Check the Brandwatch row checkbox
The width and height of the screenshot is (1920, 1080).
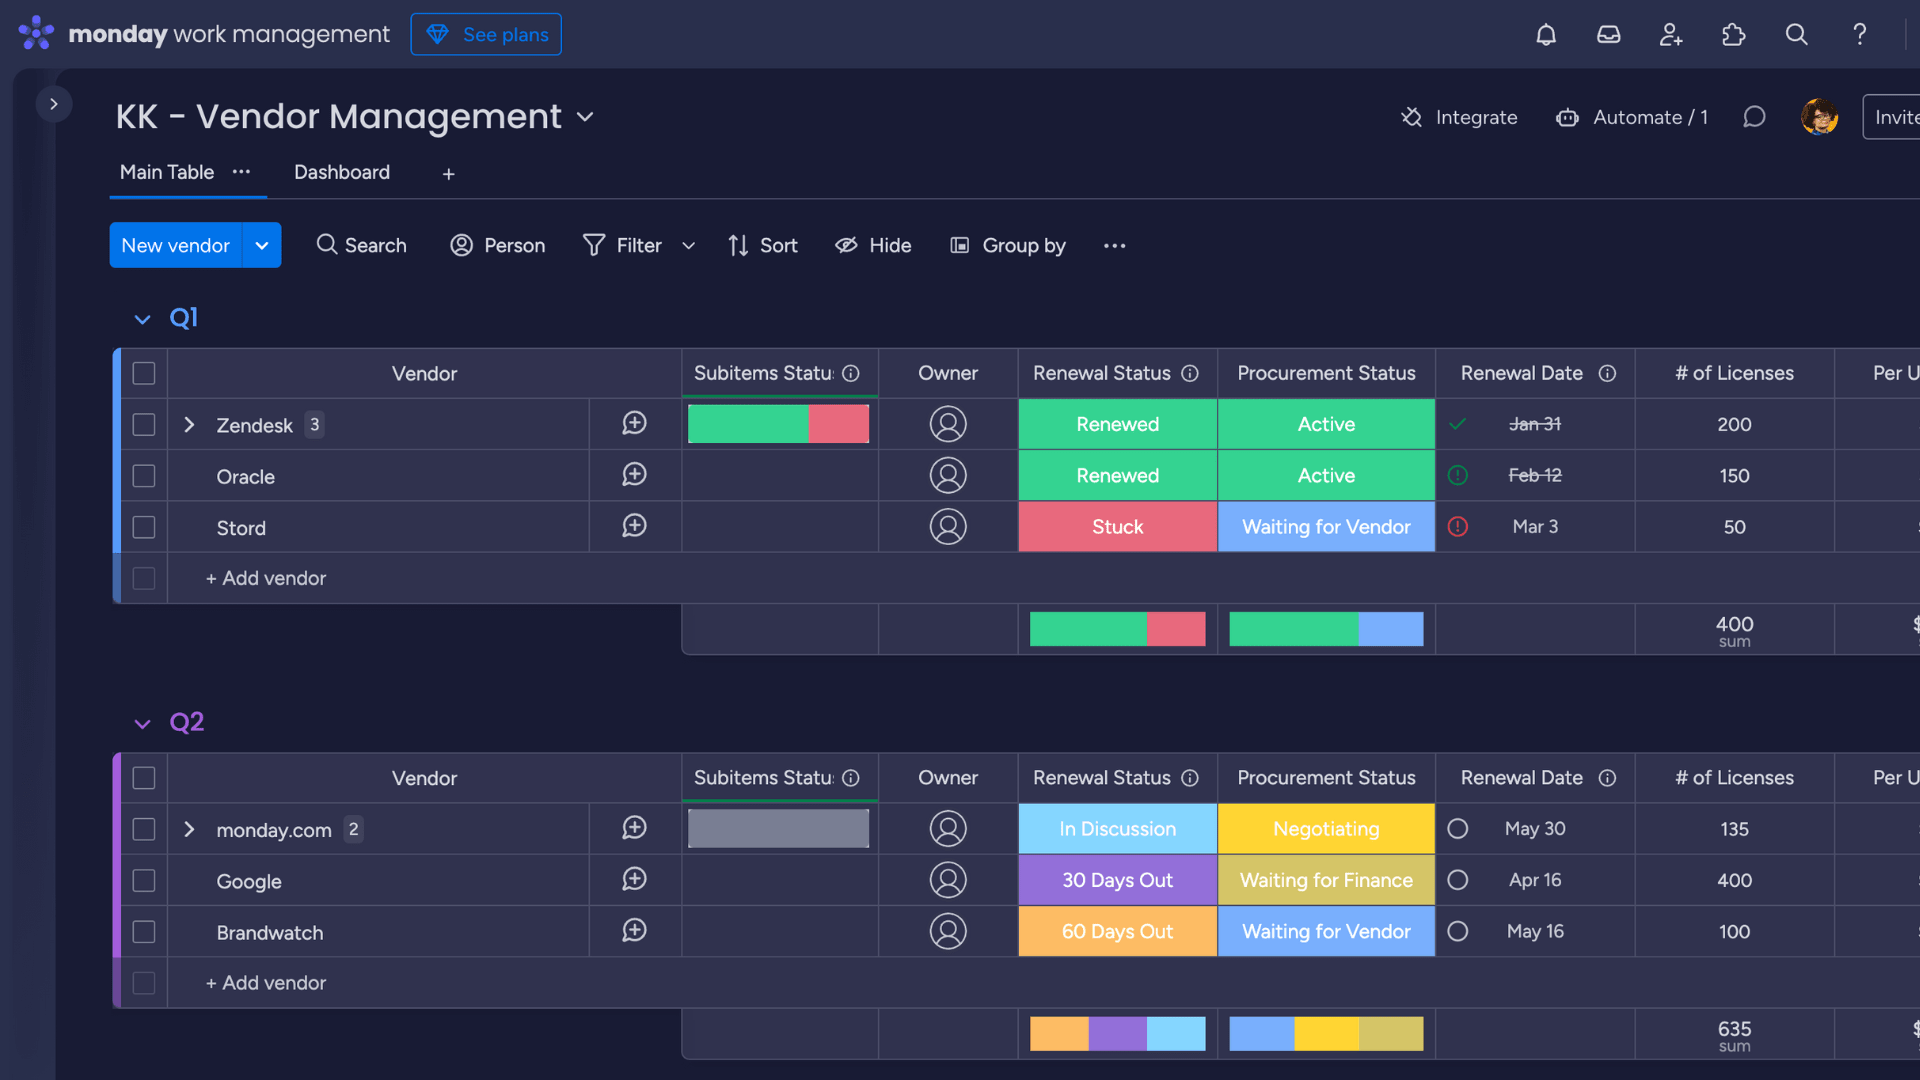point(144,932)
